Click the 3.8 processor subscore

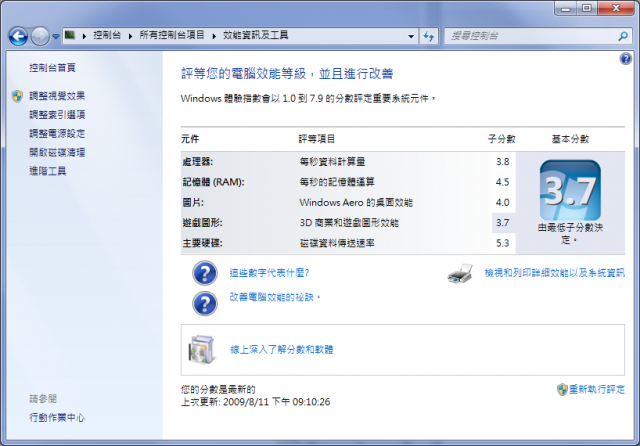[x=502, y=162]
